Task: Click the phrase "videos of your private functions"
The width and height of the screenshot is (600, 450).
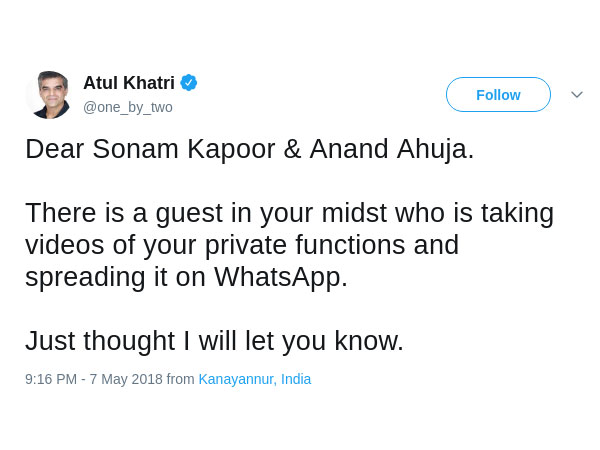Action: [242, 245]
